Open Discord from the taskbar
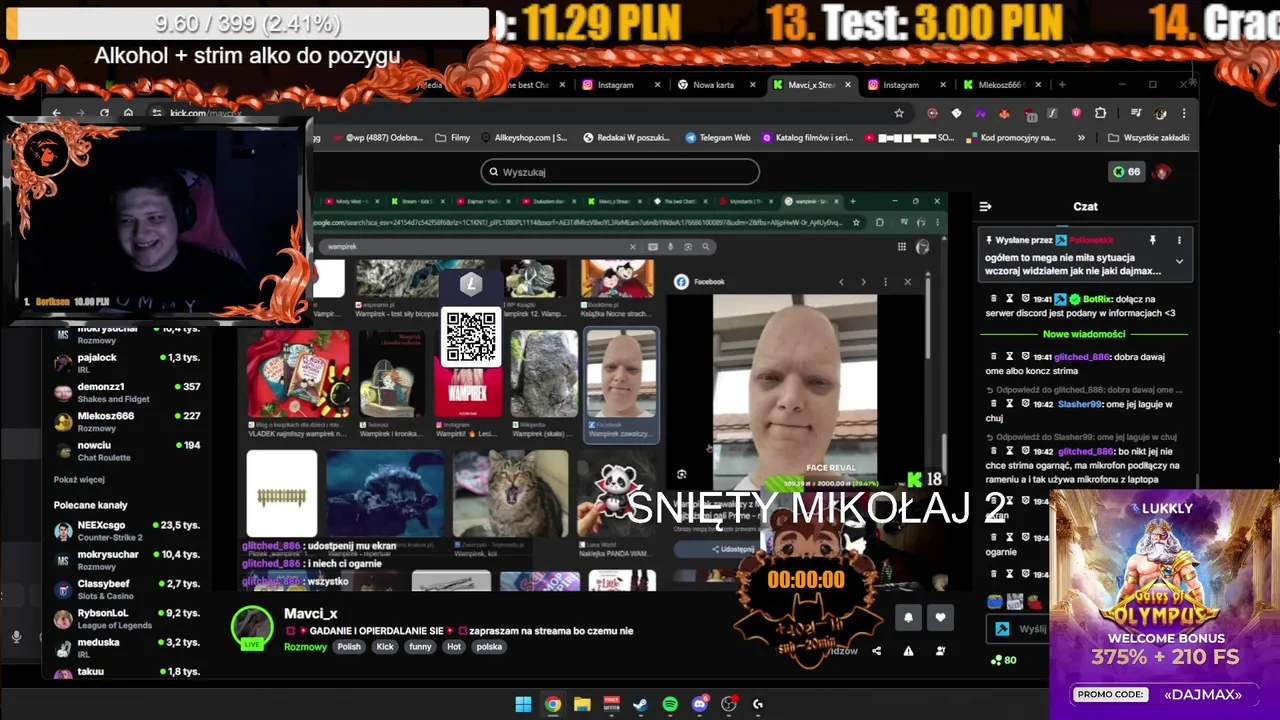The image size is (1280, 720). coord(699,704)
